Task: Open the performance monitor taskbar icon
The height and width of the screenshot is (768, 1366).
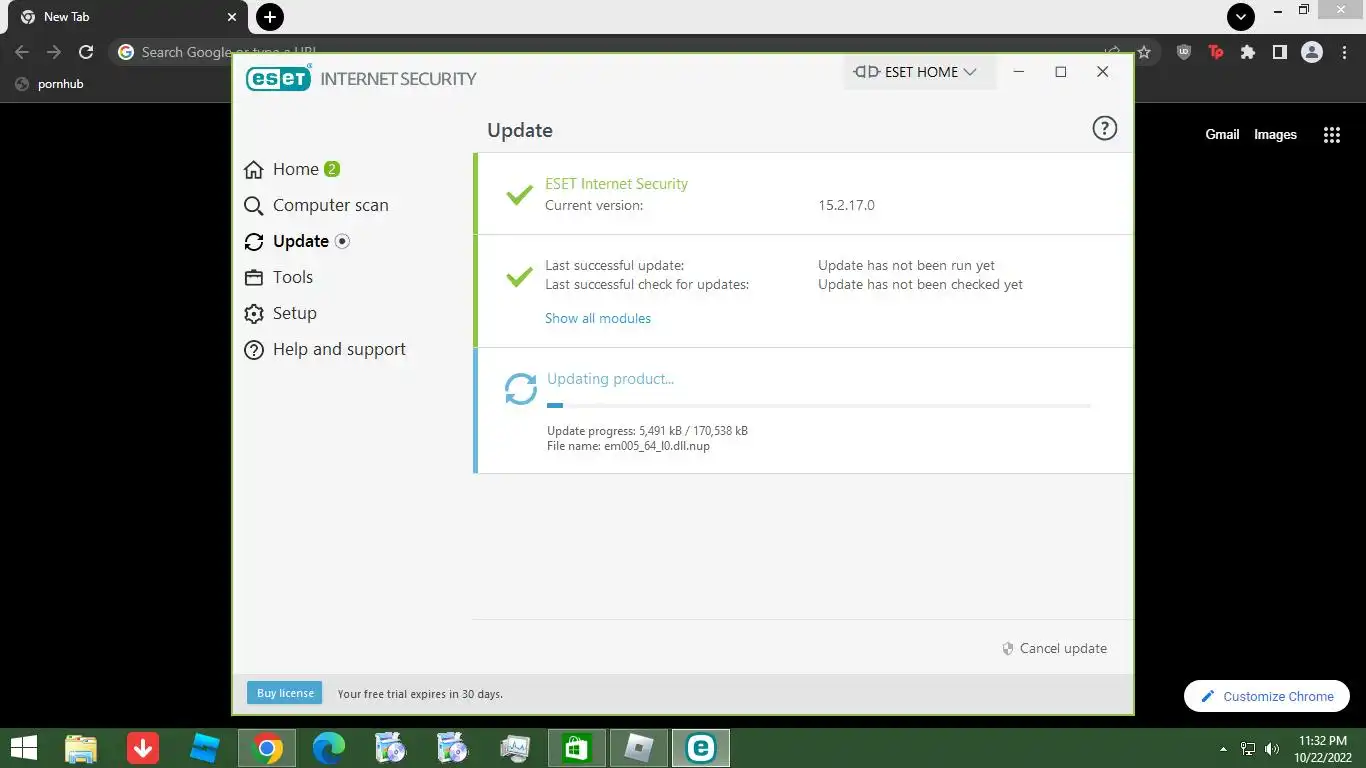Action: pyautogui.click(x=515, y=748)
